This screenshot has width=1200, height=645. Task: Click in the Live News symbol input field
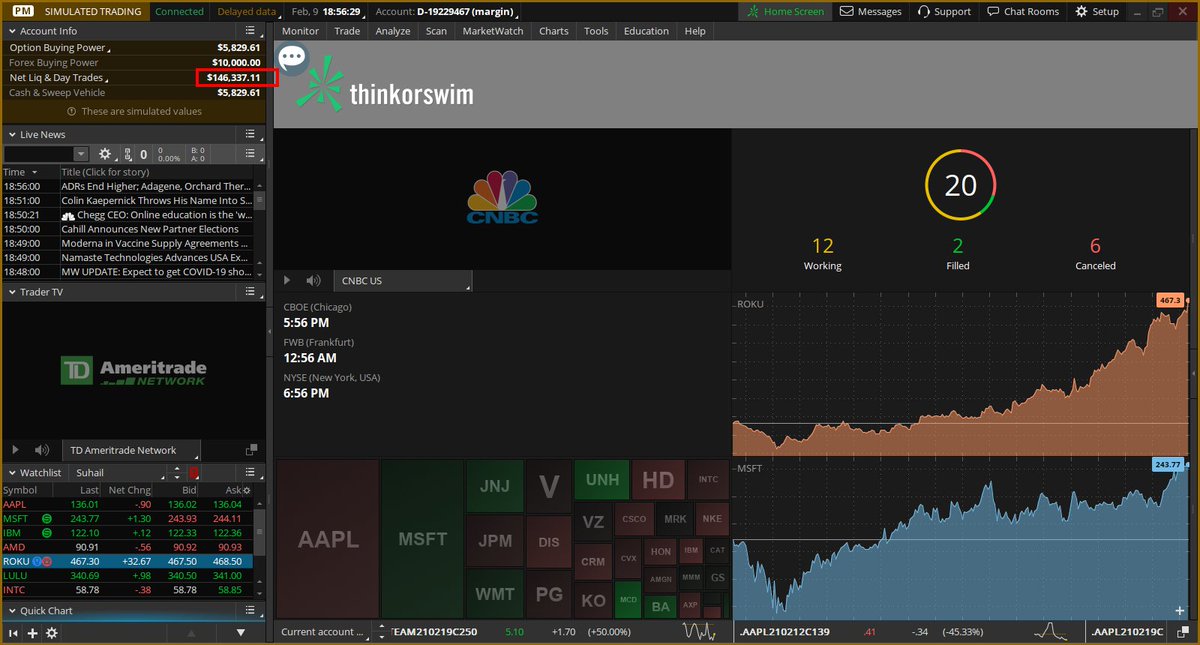point(38,154)
